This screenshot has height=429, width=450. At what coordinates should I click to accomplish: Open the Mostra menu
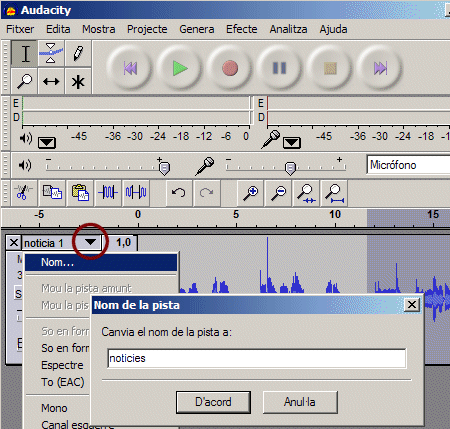(99, 29)
